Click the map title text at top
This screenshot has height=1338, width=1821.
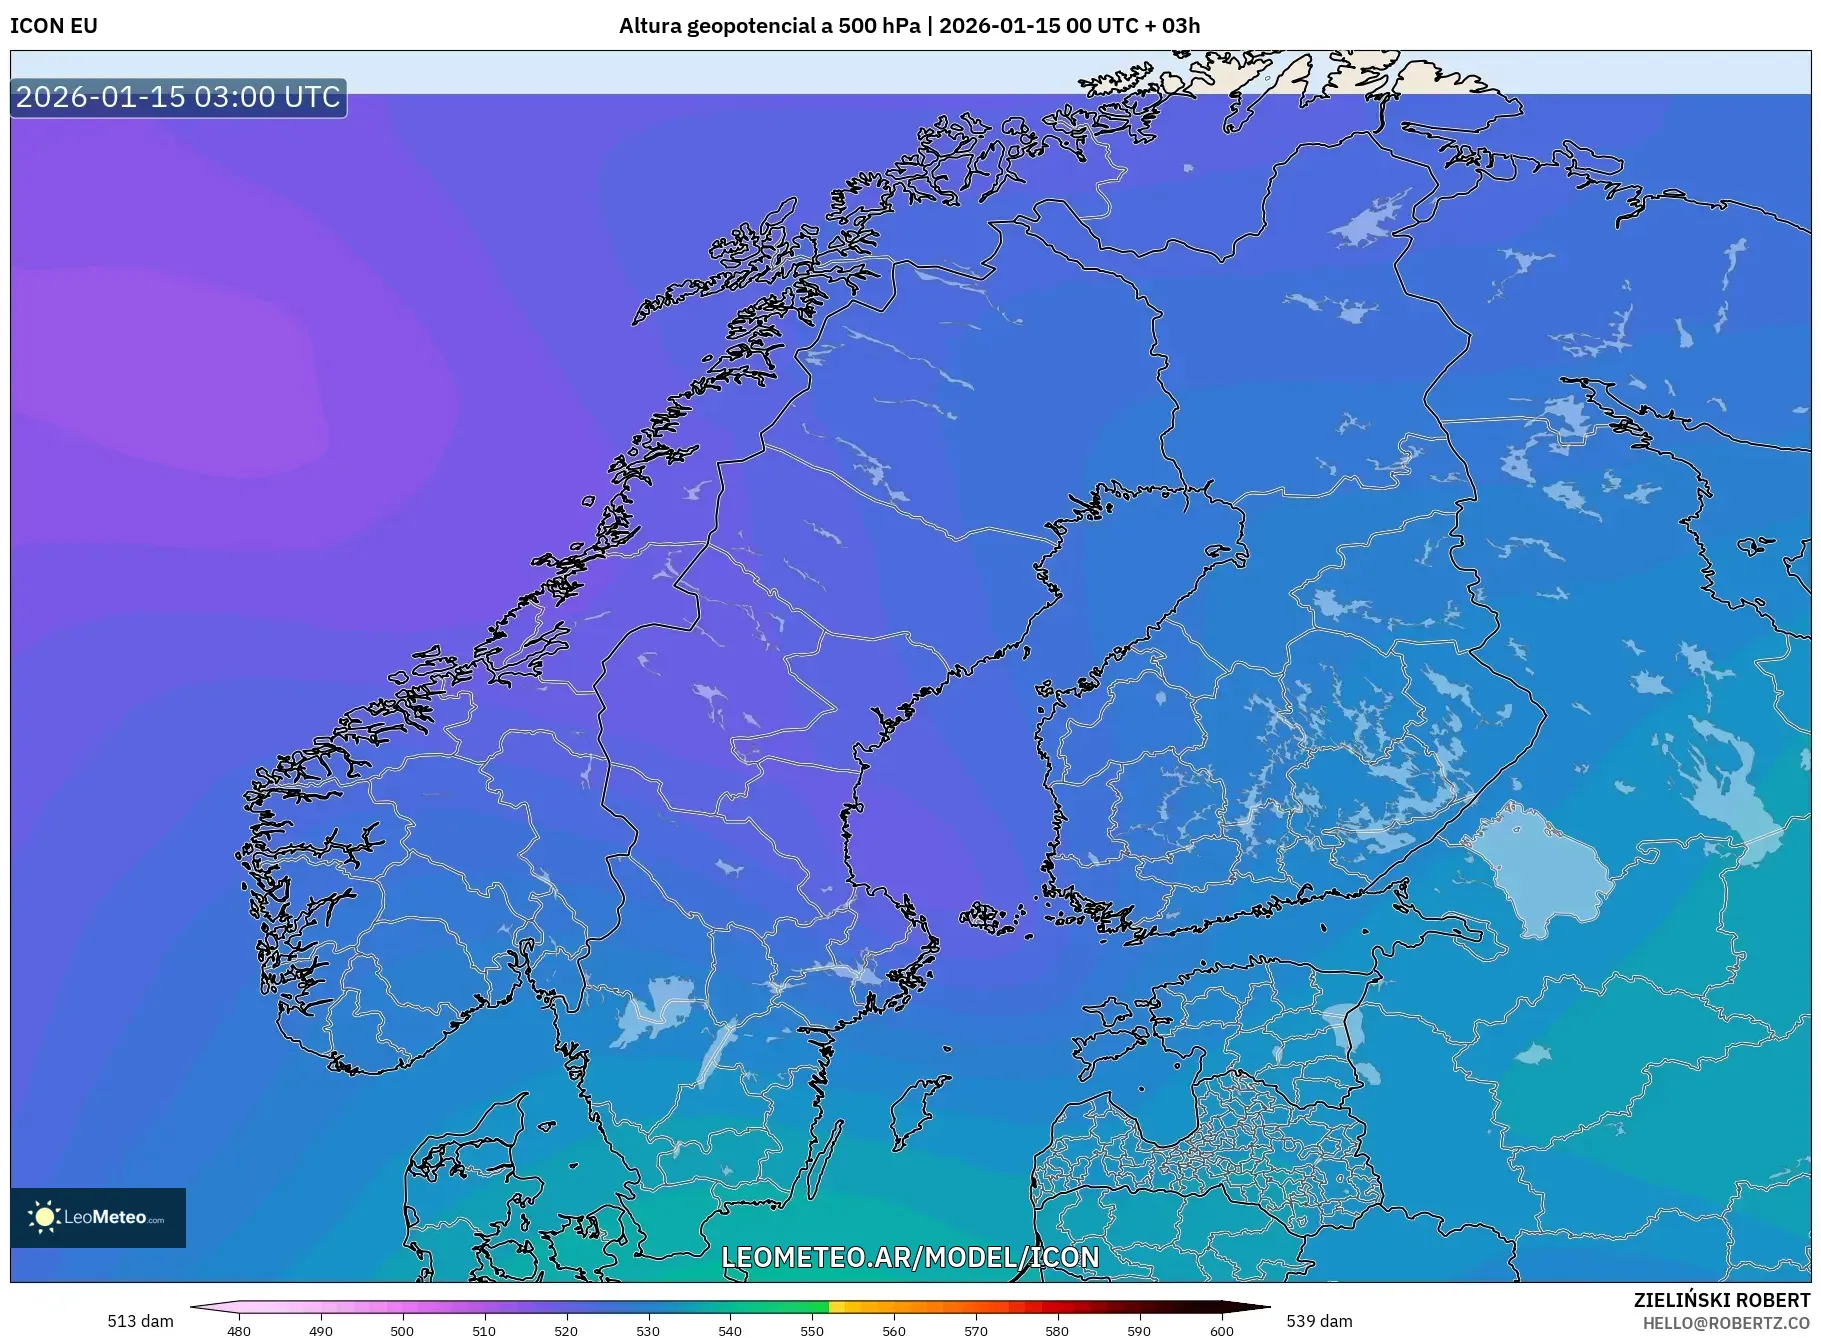click(x=909, y=27)
